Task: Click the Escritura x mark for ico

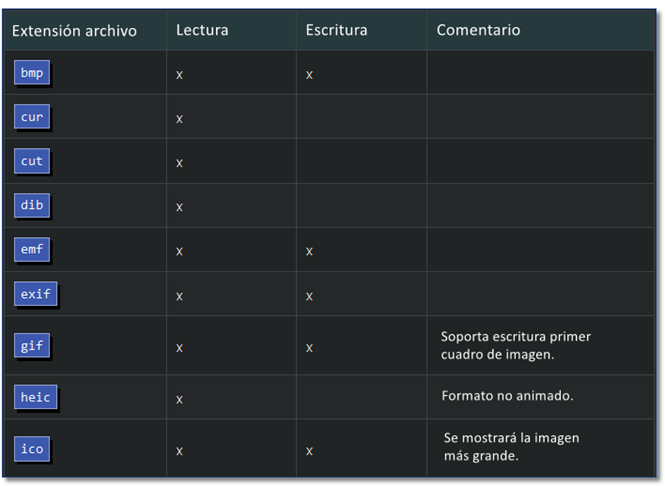Action: pyautogui.click(x=309, y=451)
